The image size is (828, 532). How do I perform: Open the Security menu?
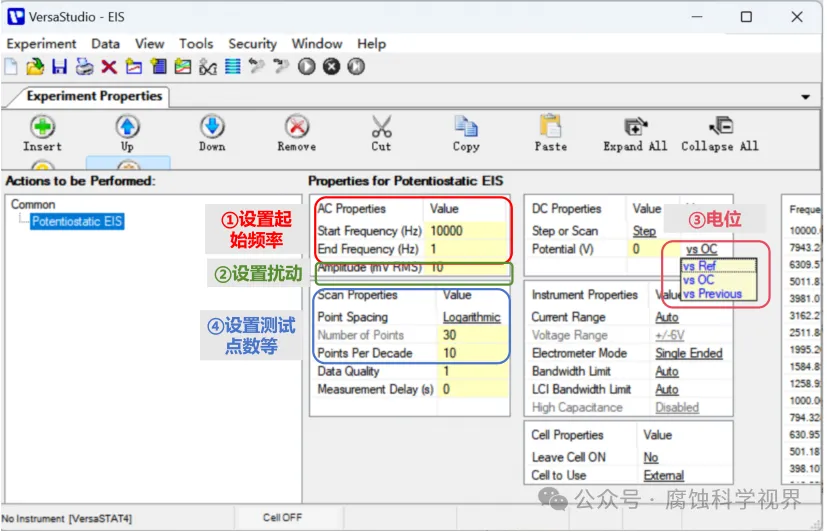tap(252, 44)
